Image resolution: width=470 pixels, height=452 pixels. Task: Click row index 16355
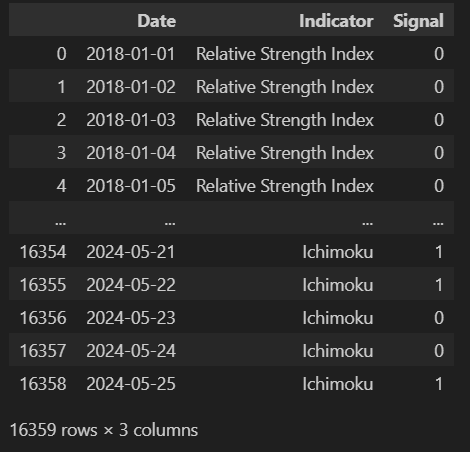[43, 285]
